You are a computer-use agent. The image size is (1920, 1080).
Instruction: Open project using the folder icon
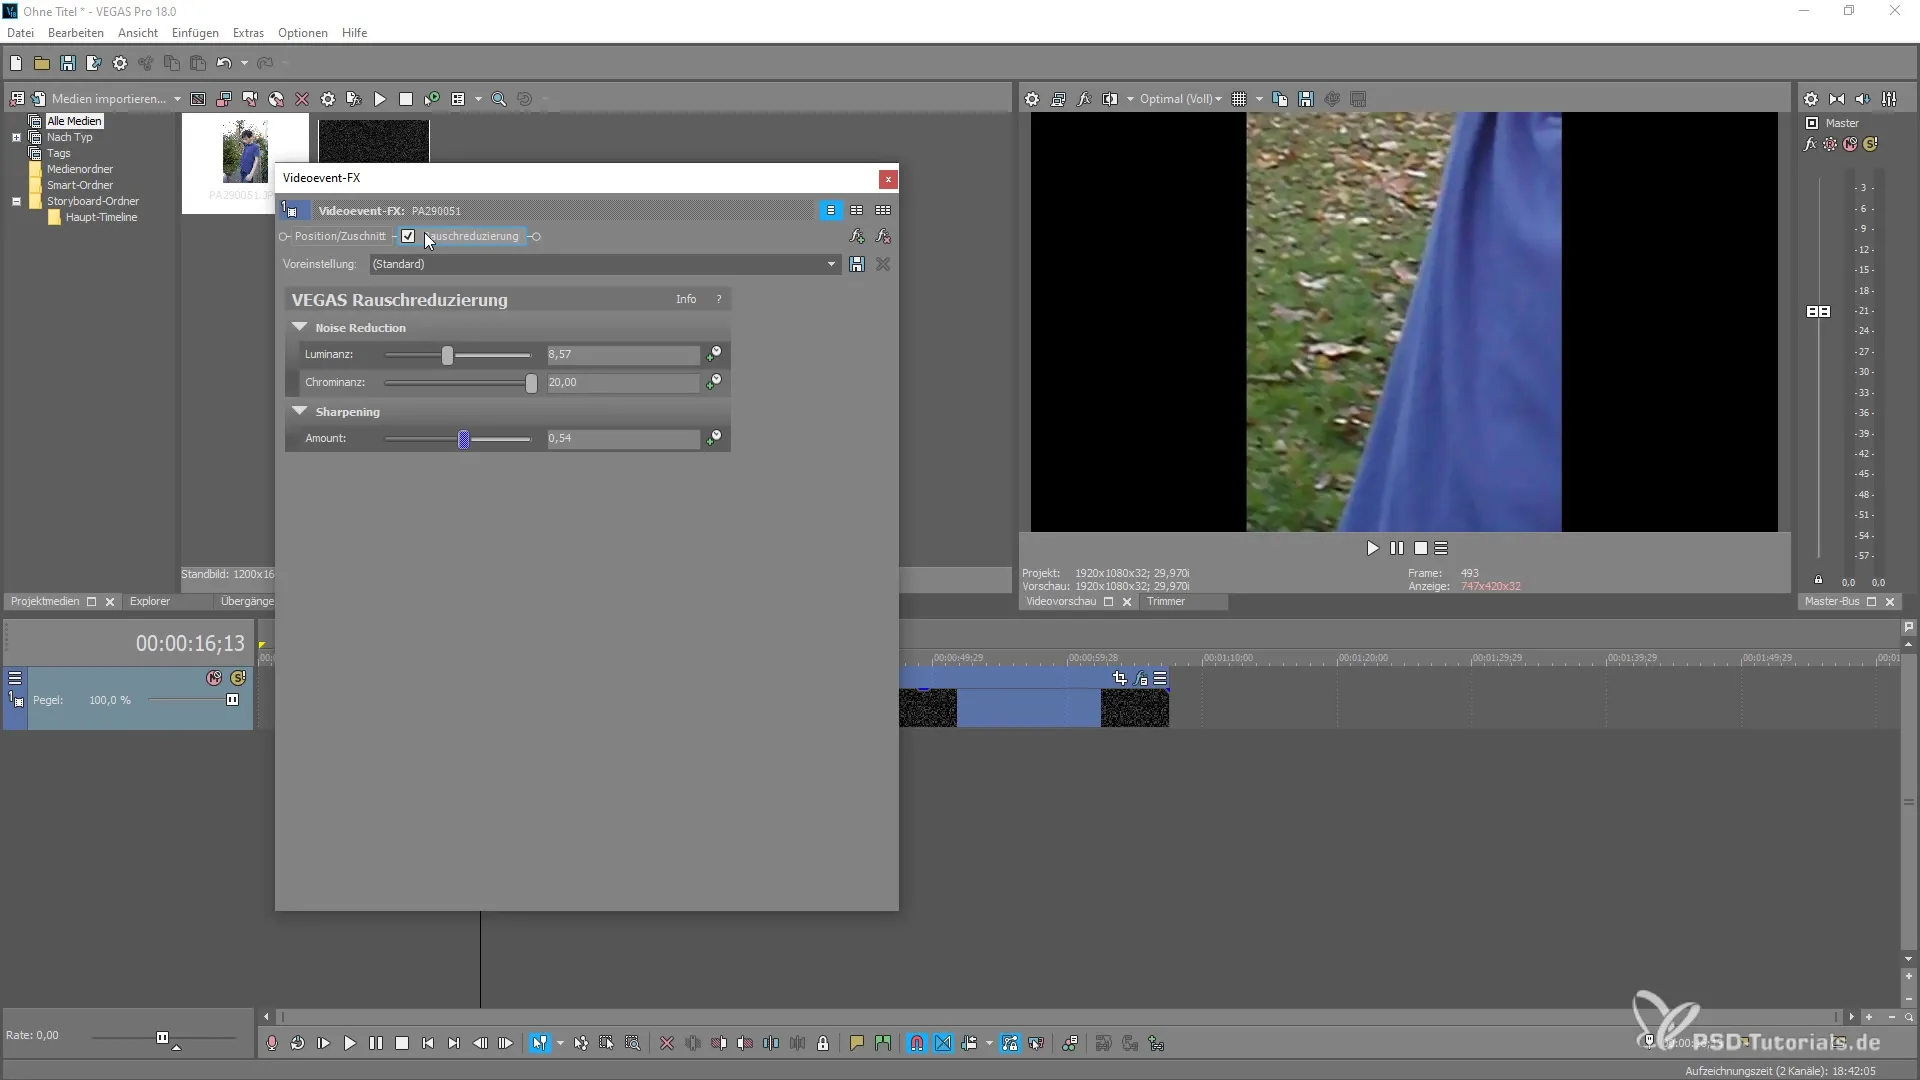[42, 63]
